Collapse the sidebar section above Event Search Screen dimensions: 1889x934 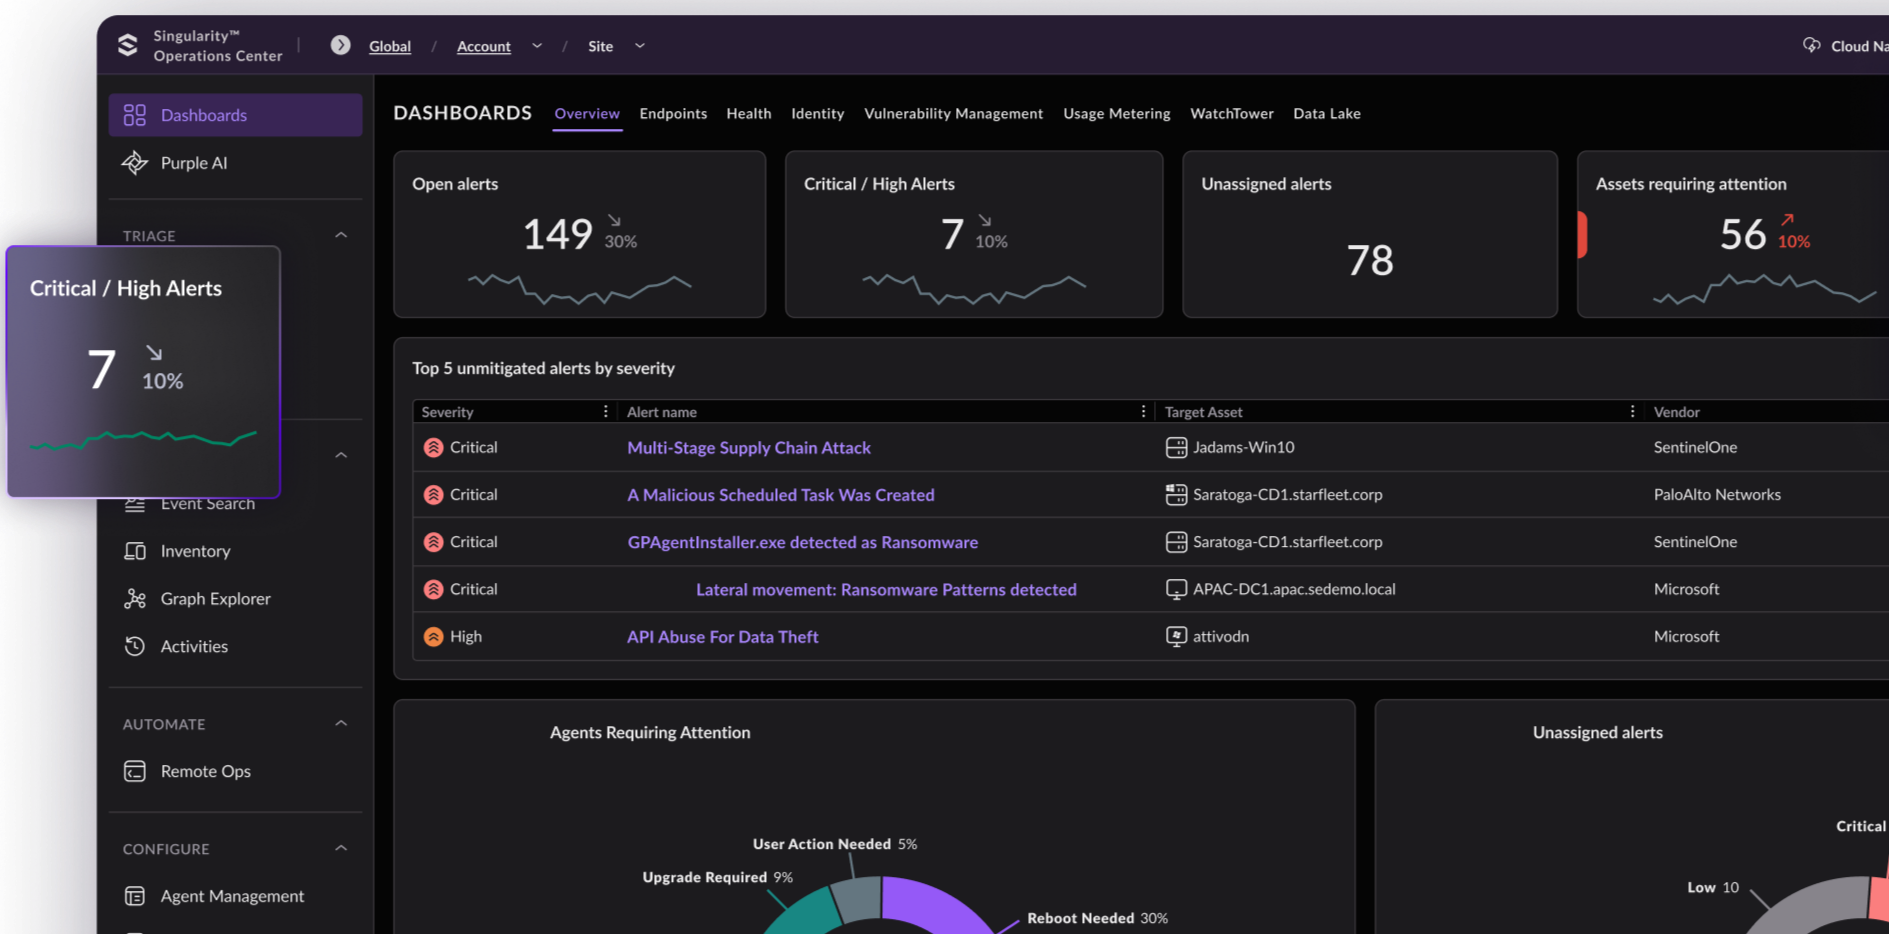[x=341, y=455]
